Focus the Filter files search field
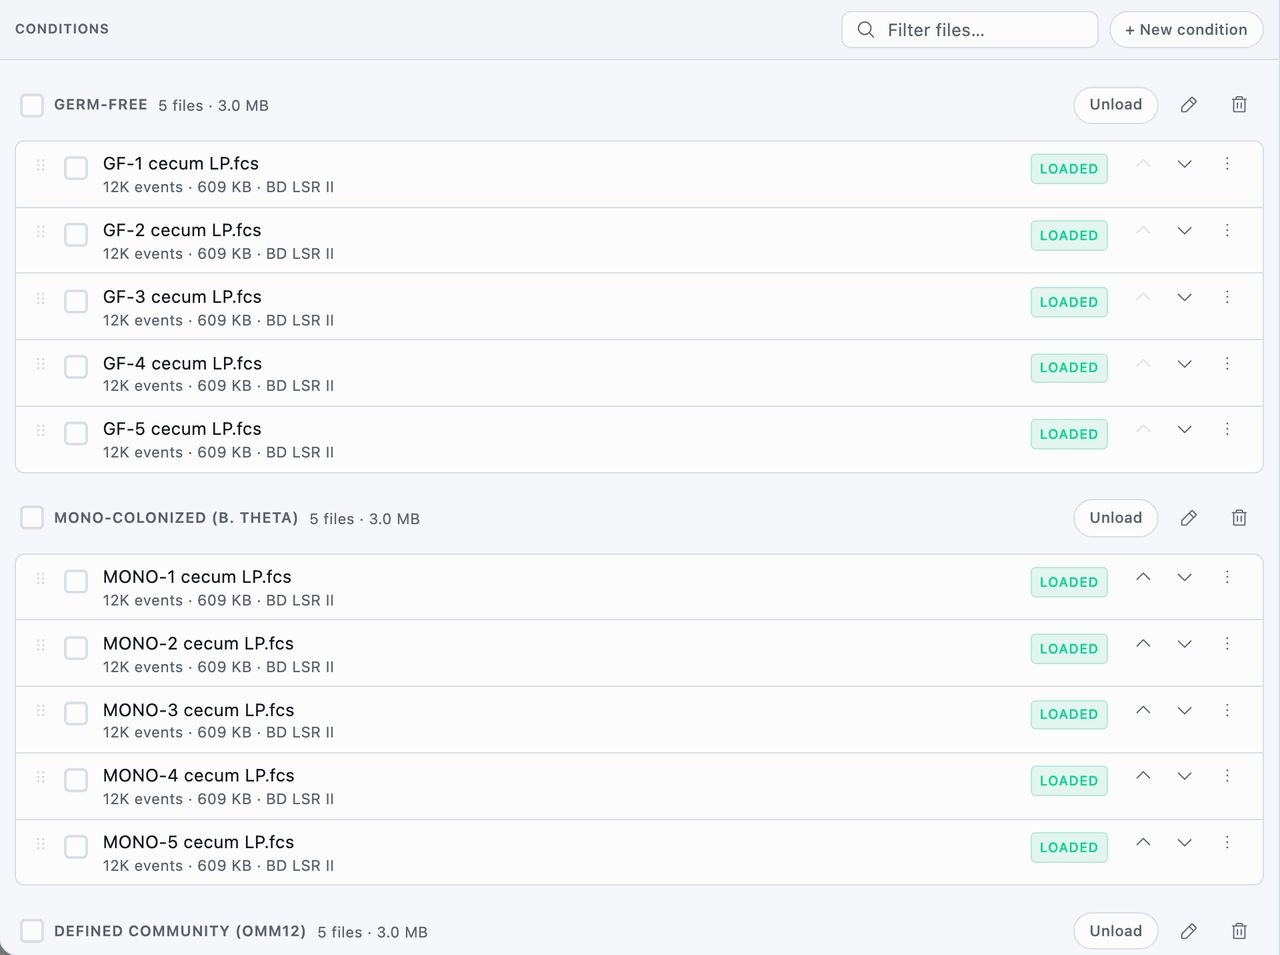 [x=970, y=30]
